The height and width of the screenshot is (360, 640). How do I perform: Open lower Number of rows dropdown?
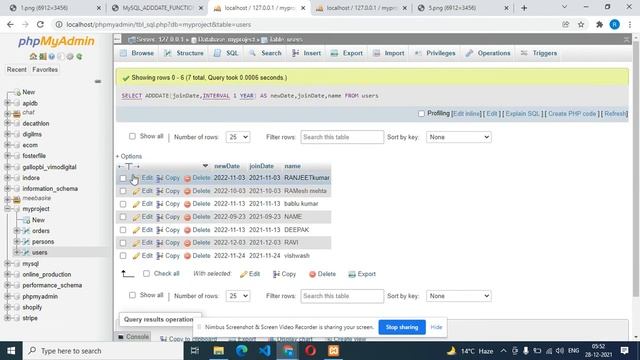tap(238, 296)
